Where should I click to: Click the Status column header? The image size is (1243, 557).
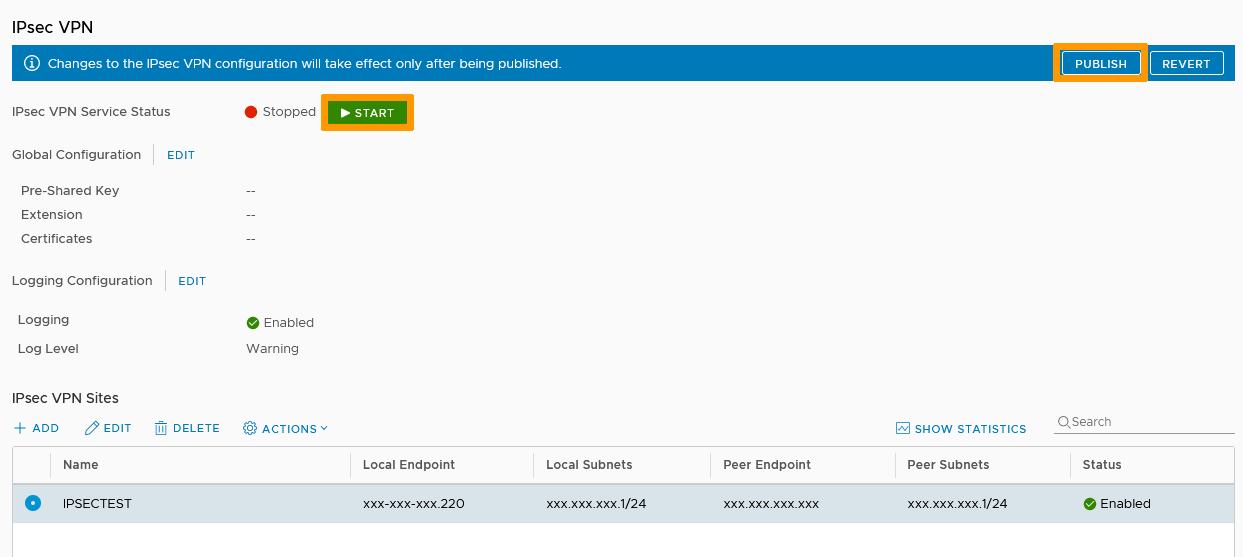click(1102, 465)
